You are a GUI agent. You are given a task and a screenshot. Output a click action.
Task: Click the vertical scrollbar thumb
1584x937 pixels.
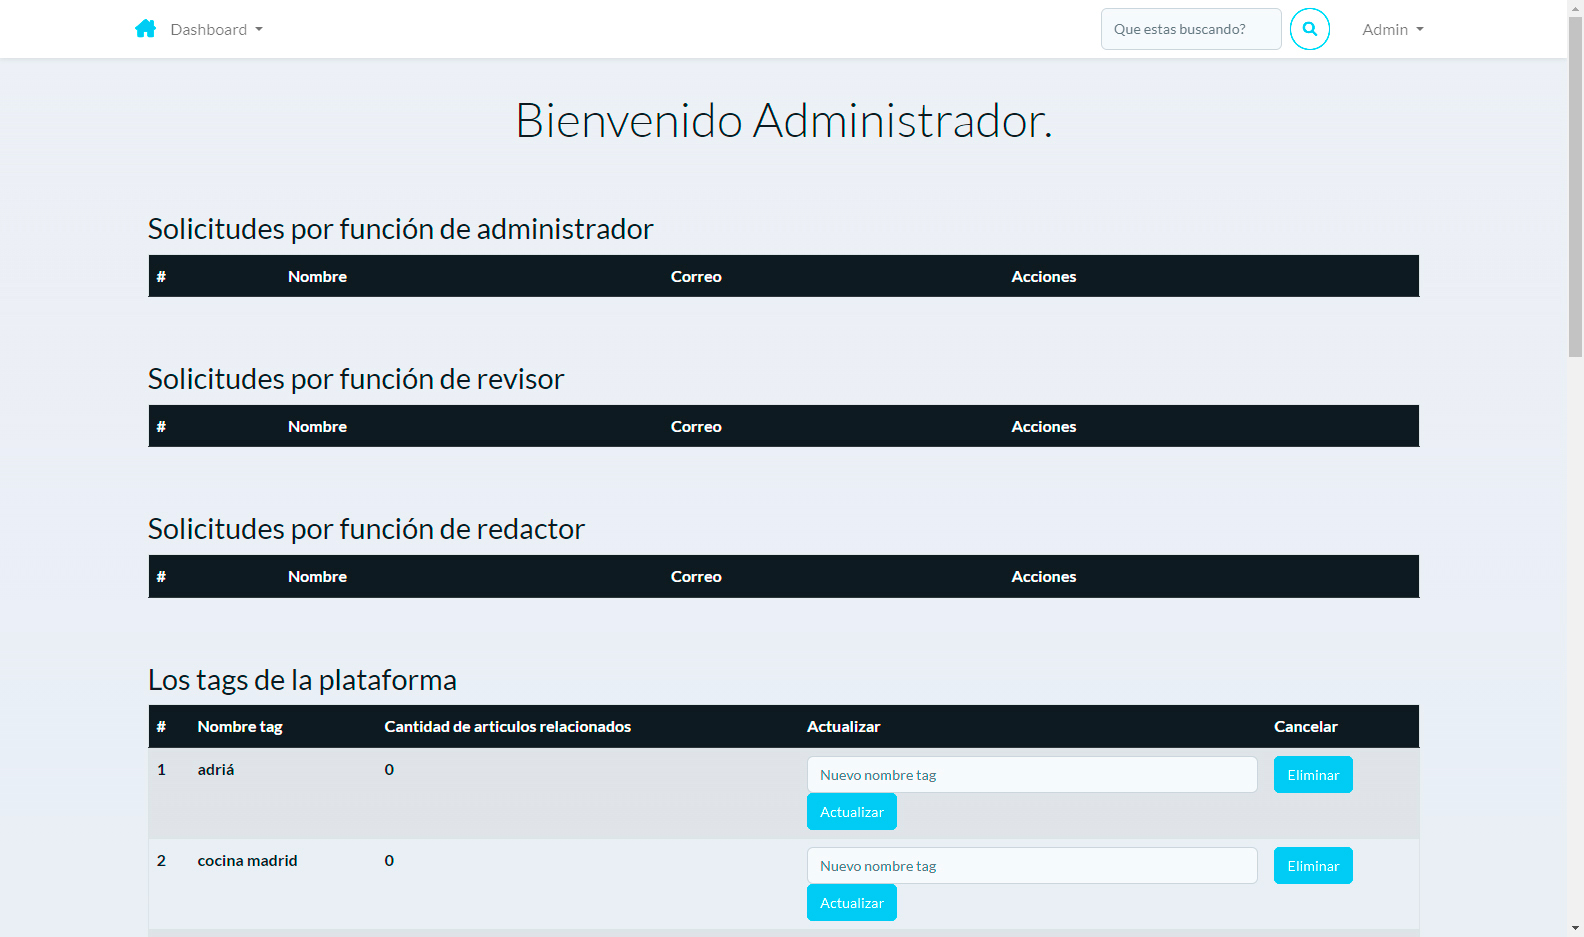[1575, 186]
